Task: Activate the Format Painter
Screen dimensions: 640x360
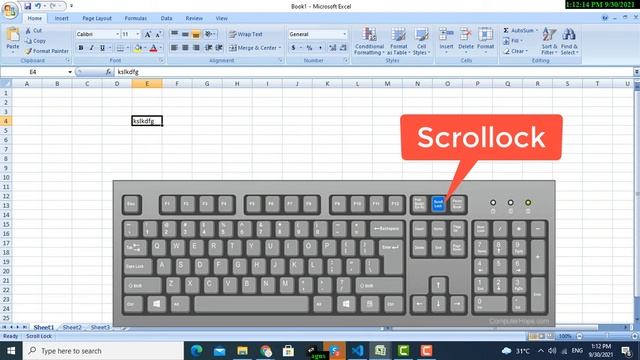Action: tap(47, 51)
